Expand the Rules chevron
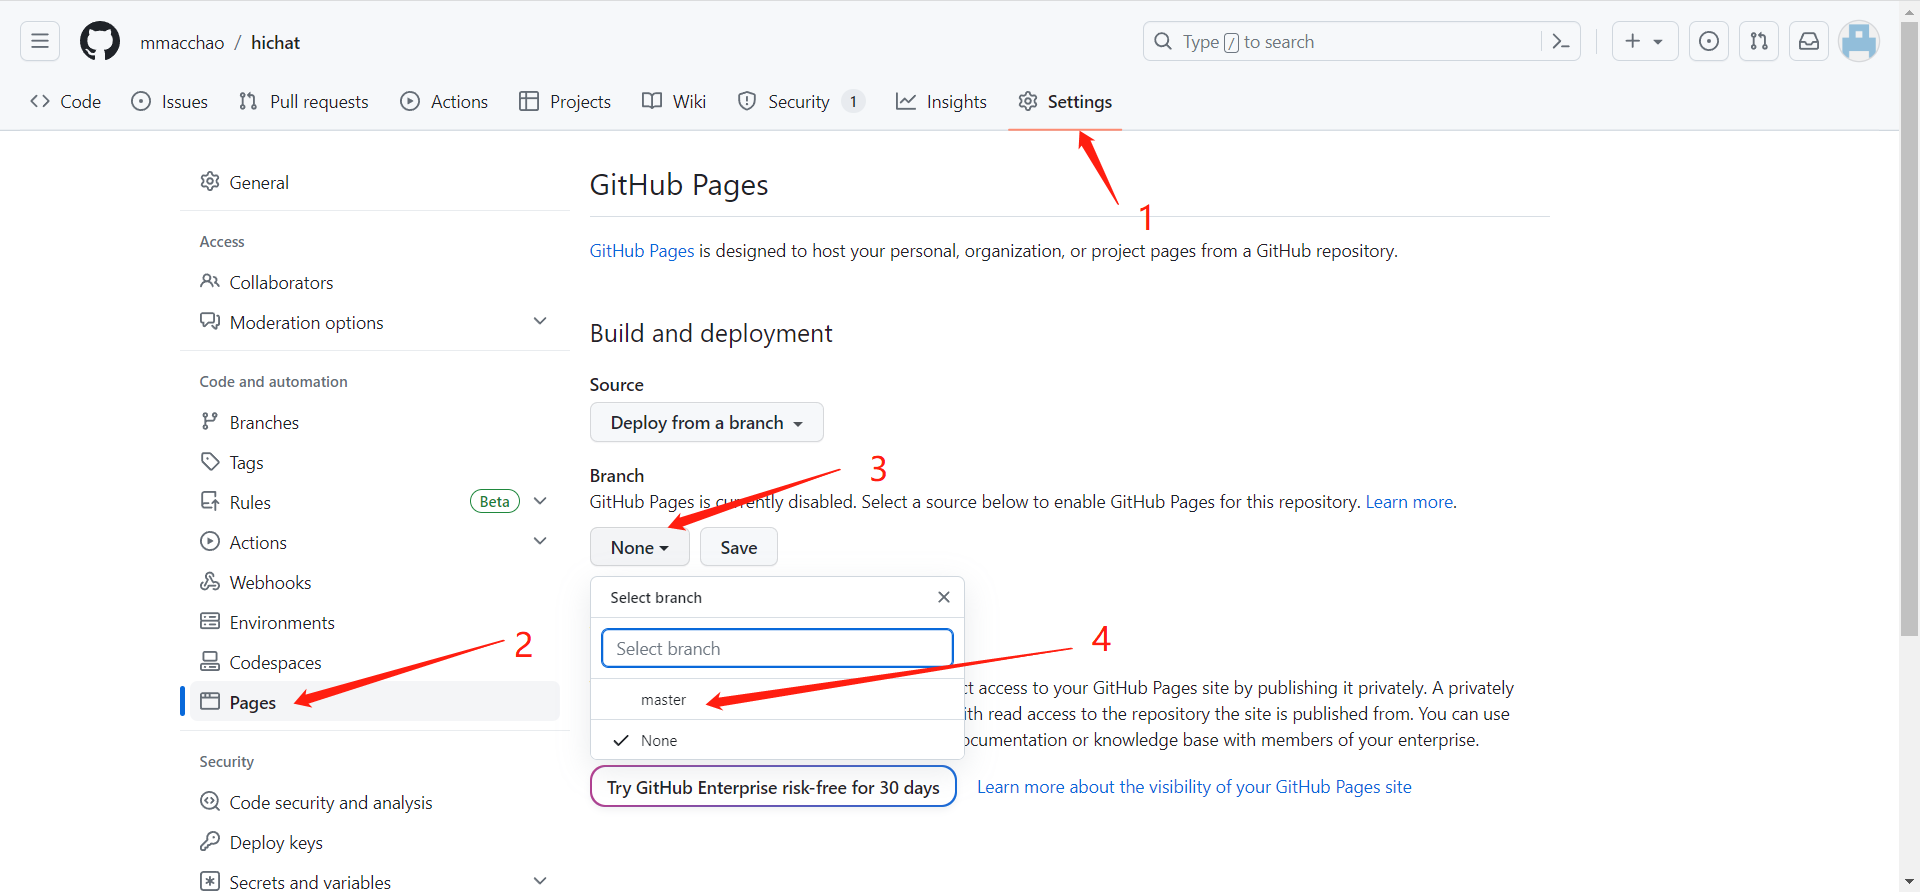 tap(540, 501)
